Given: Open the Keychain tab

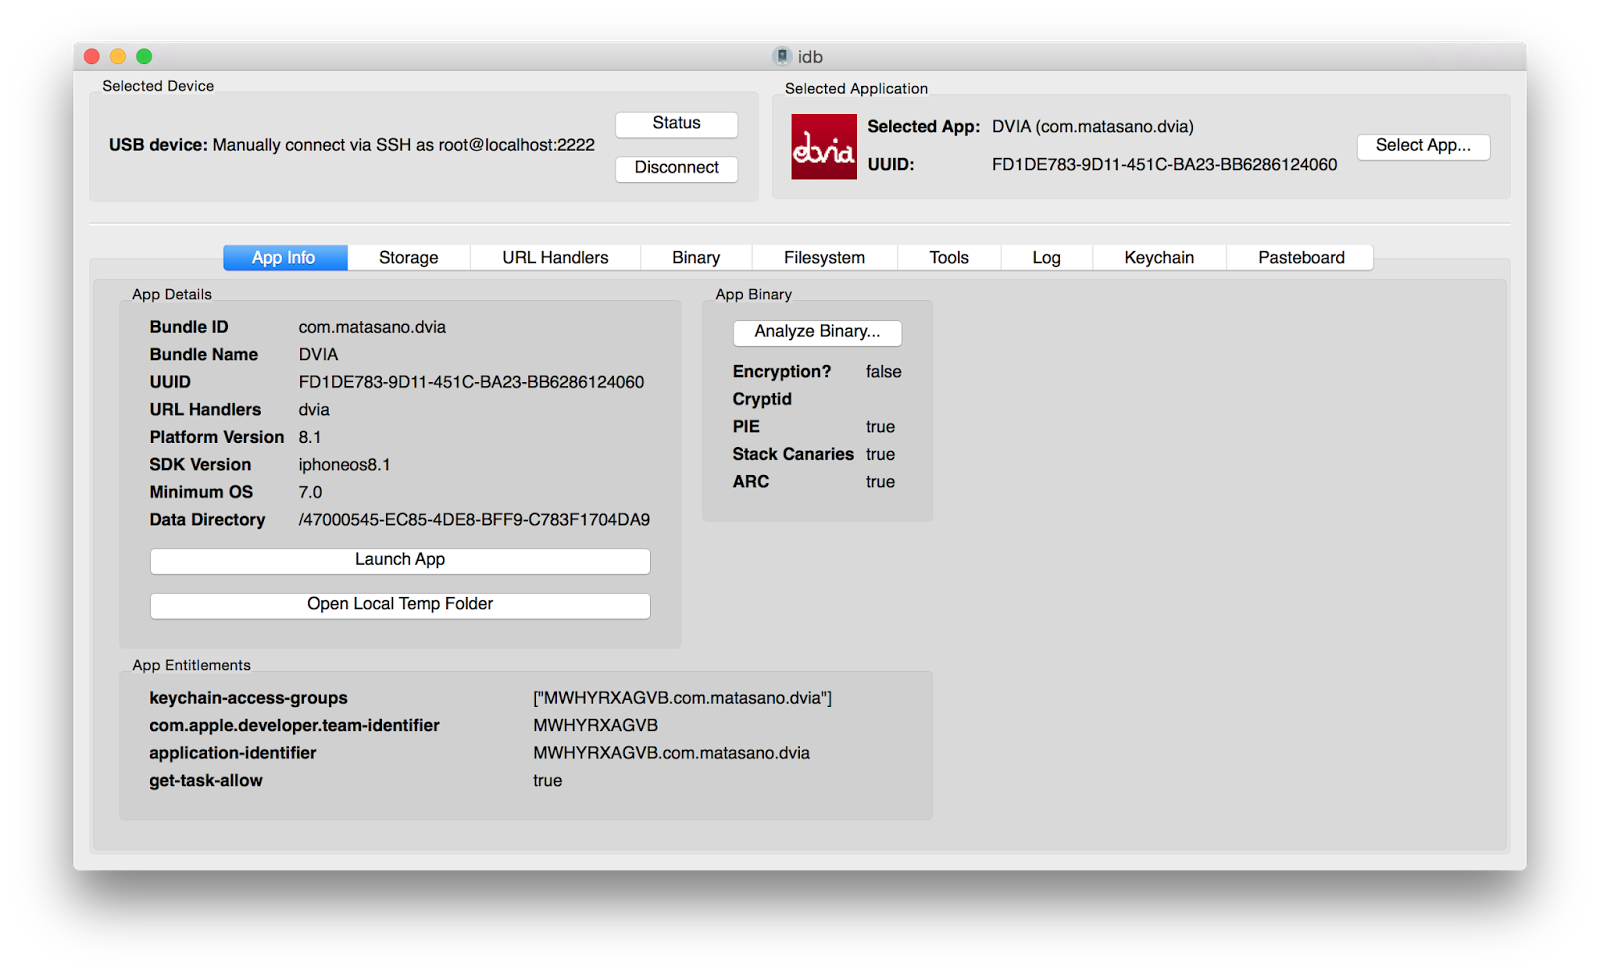Looking at the screenshot, I should pyautogui.click(x=1159, y=257).
